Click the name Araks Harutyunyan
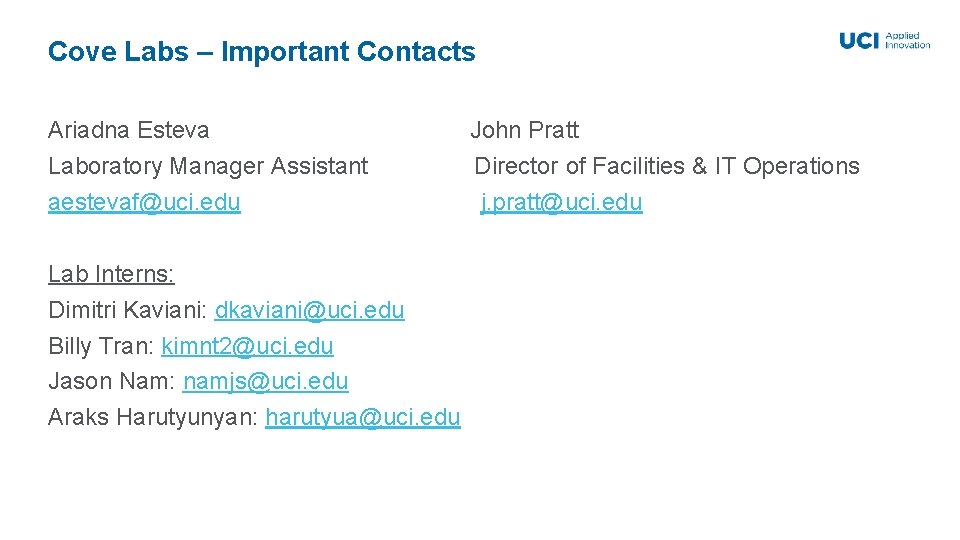Screen dimensions: 960x540 [x=152, y=417]
